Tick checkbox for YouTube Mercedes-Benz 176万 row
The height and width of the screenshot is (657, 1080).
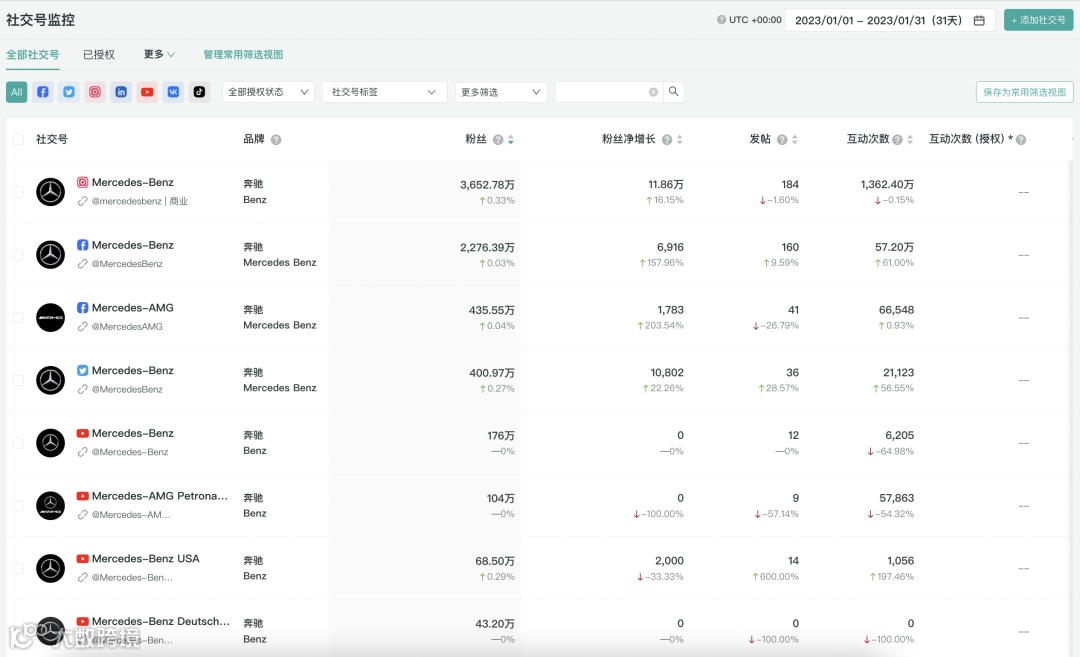click(18, 443)
